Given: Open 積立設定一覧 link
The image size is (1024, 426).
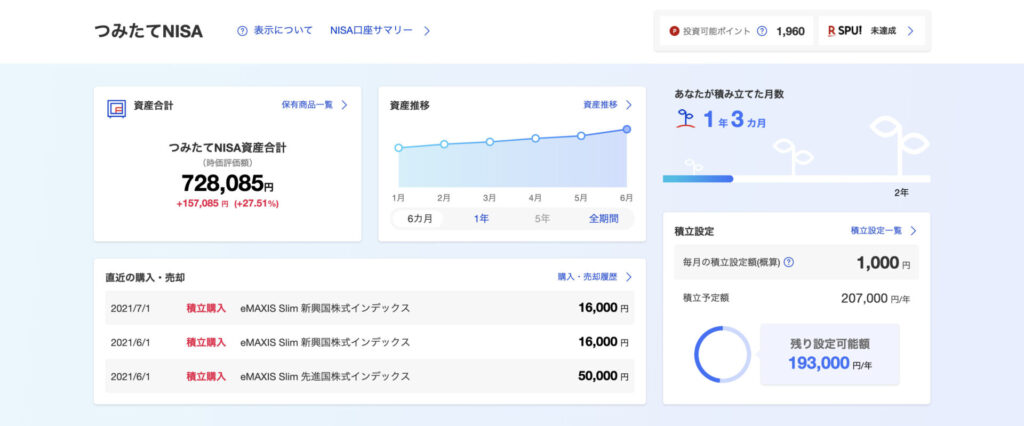Looking at the screenshot, I should coord(876,231).
